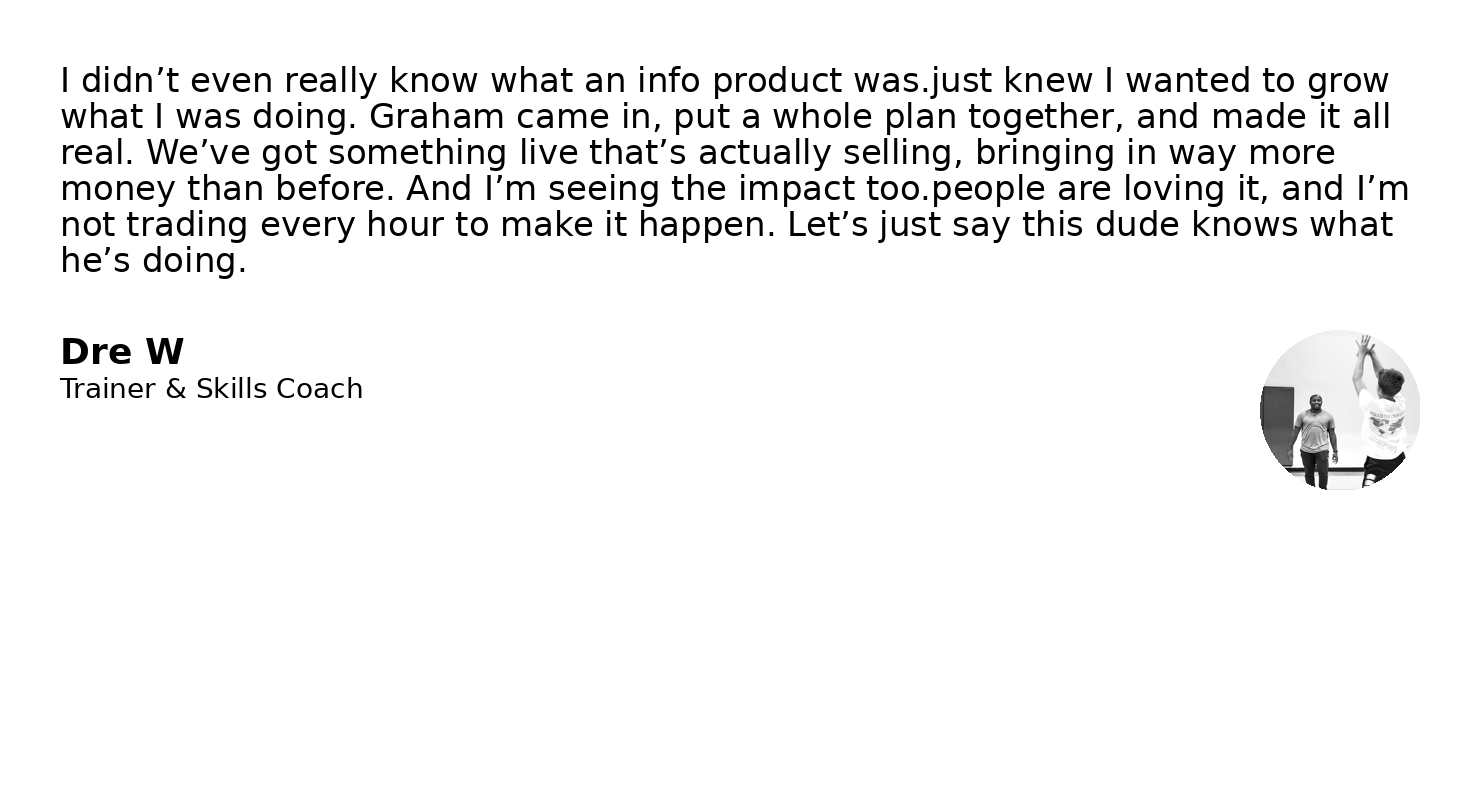Click the words "this dude knows what"
This screenshot has width=1480, height=800.
coord(1208,225)
